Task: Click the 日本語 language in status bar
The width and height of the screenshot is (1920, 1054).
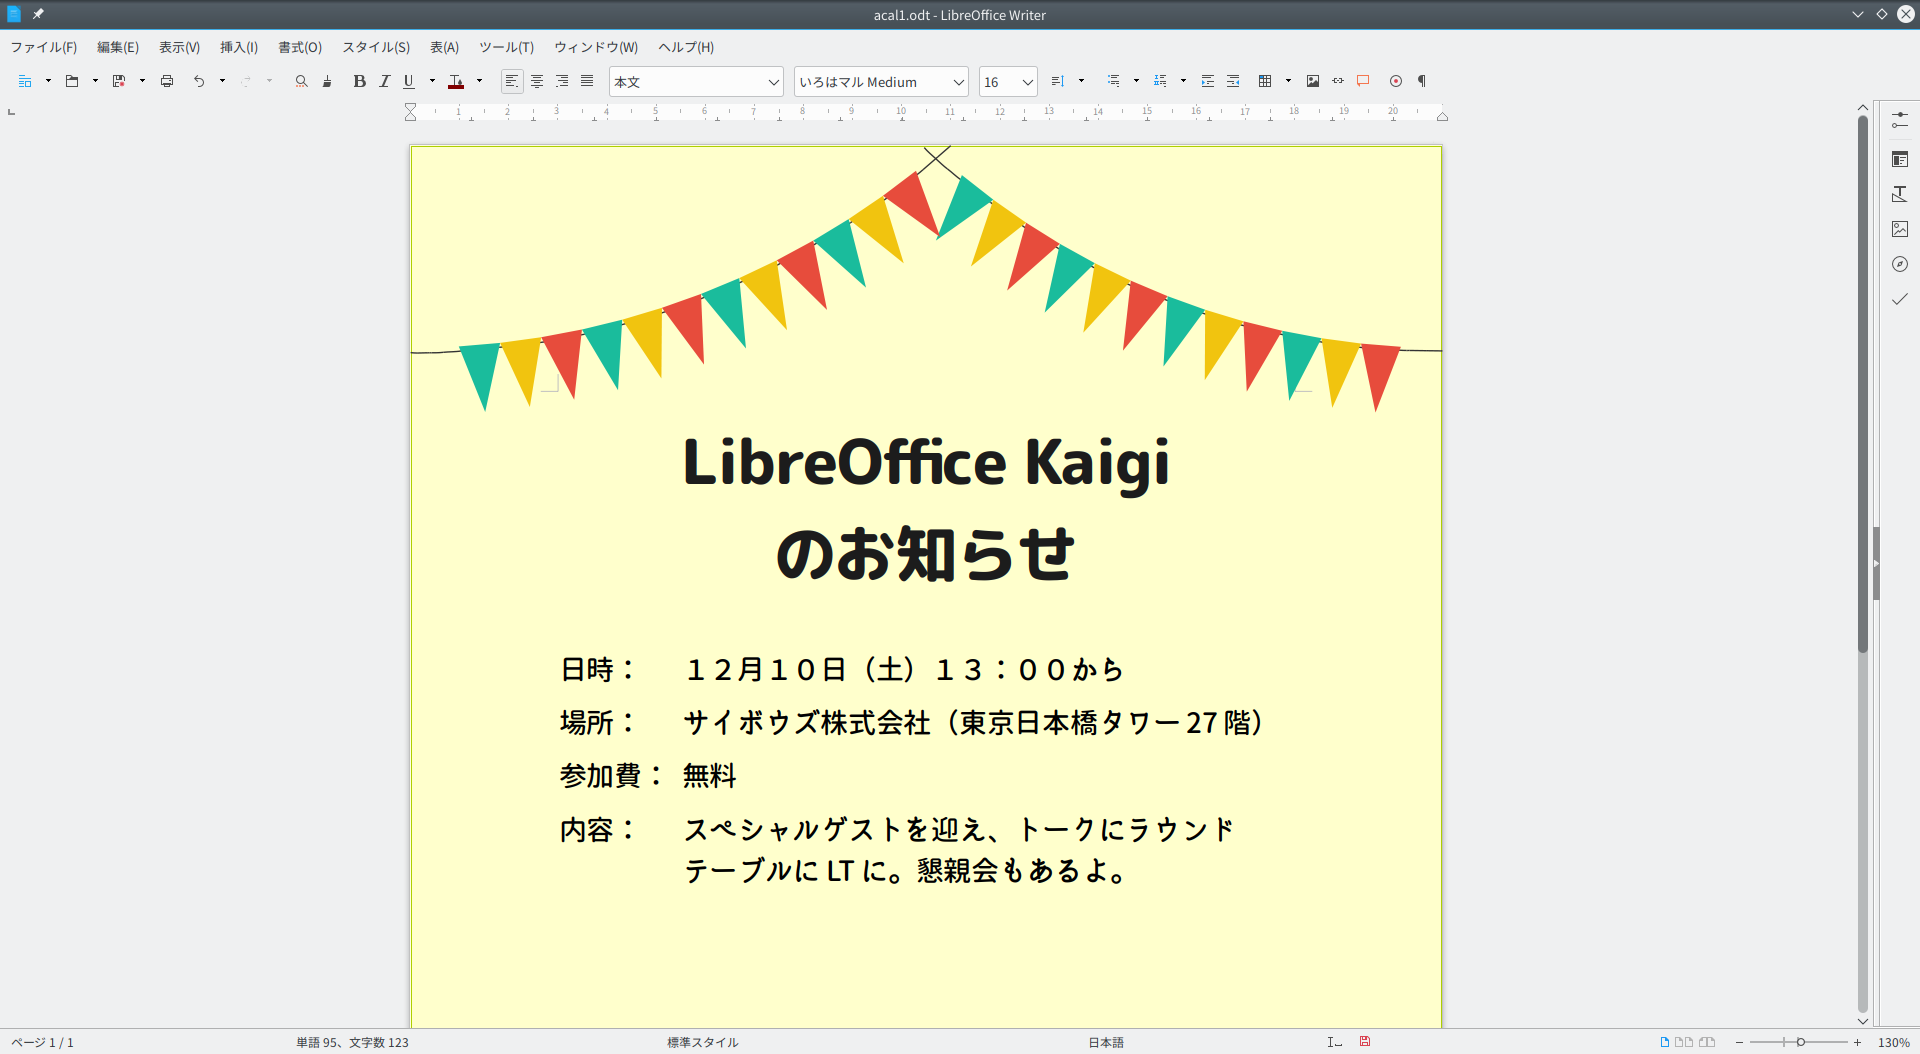Action: [1106, 1042]
